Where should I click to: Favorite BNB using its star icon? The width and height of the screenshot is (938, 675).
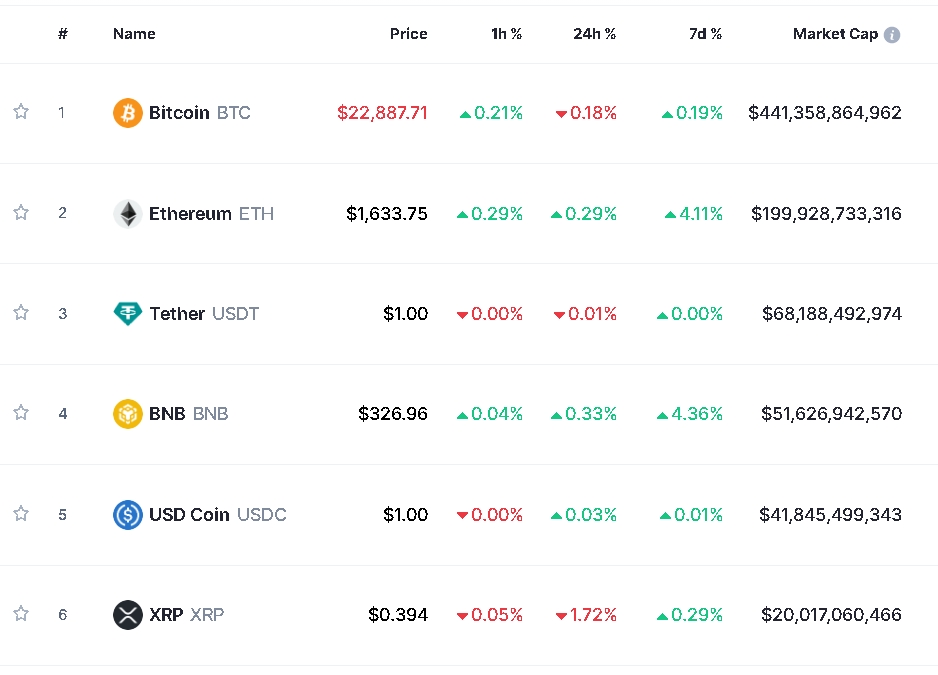21,413
